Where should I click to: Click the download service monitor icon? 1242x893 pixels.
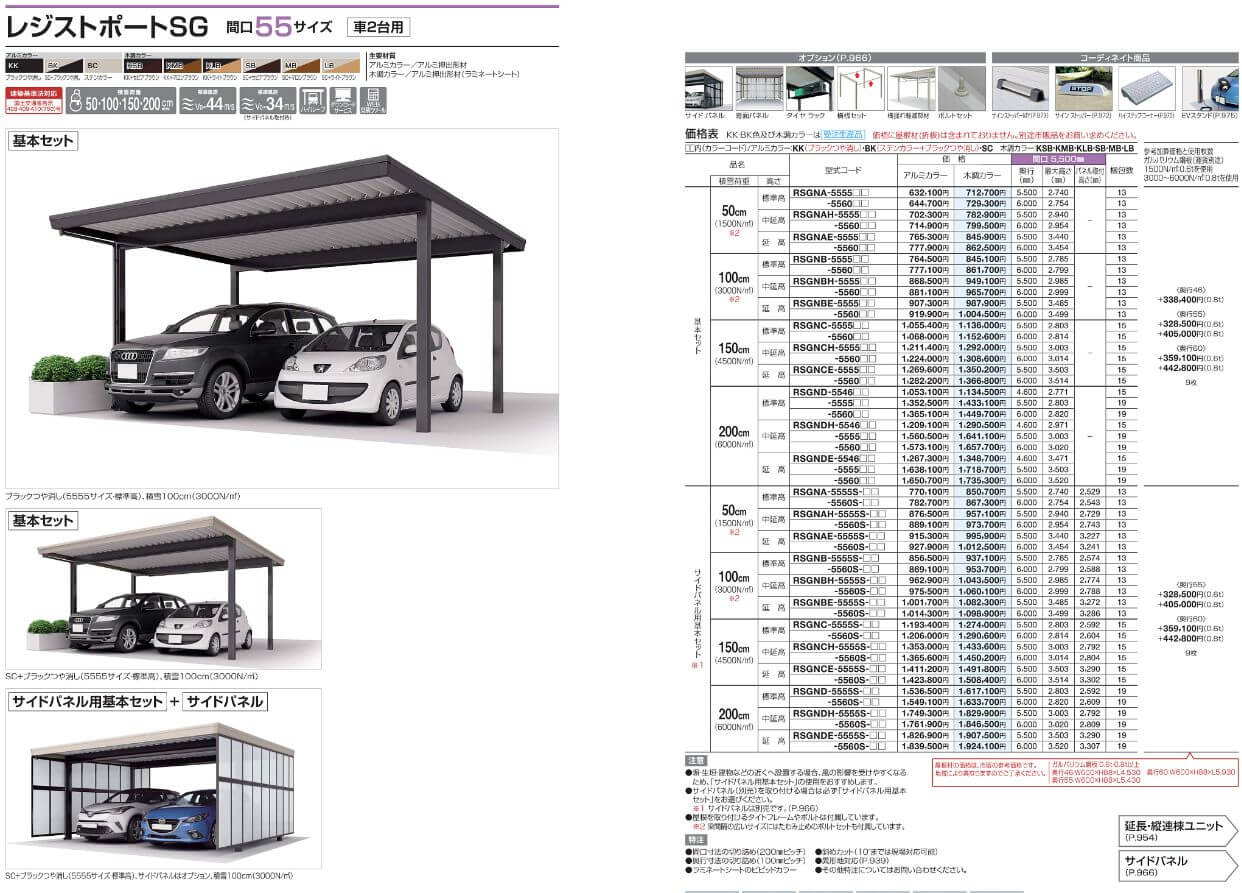[341, 99]
